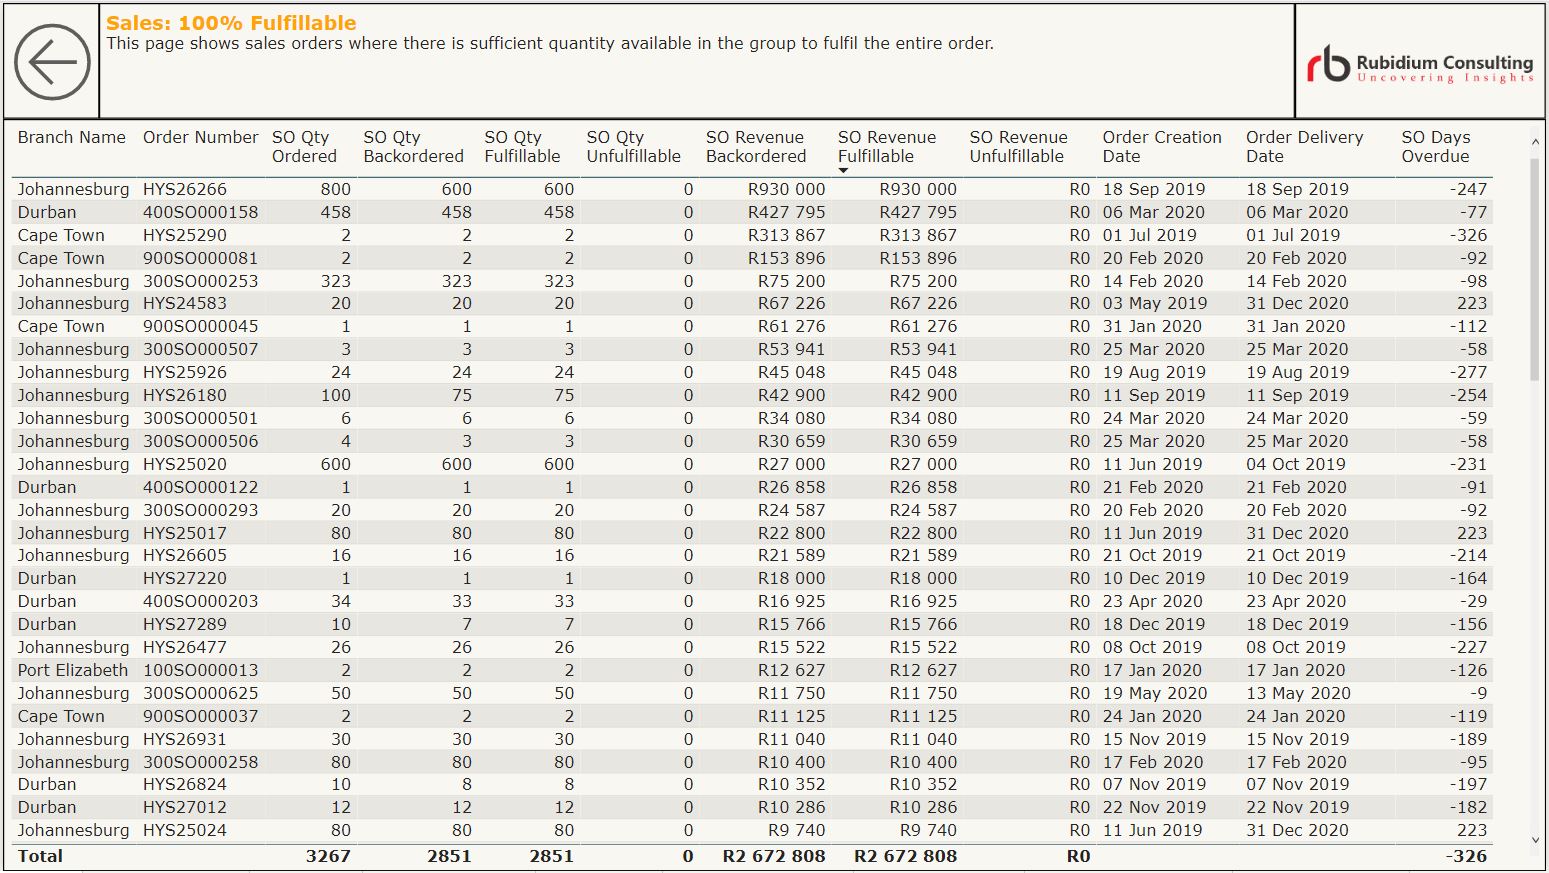Click the Rubidium Consulting logo
This screenshot has width=1549, height=873.
1419,63
